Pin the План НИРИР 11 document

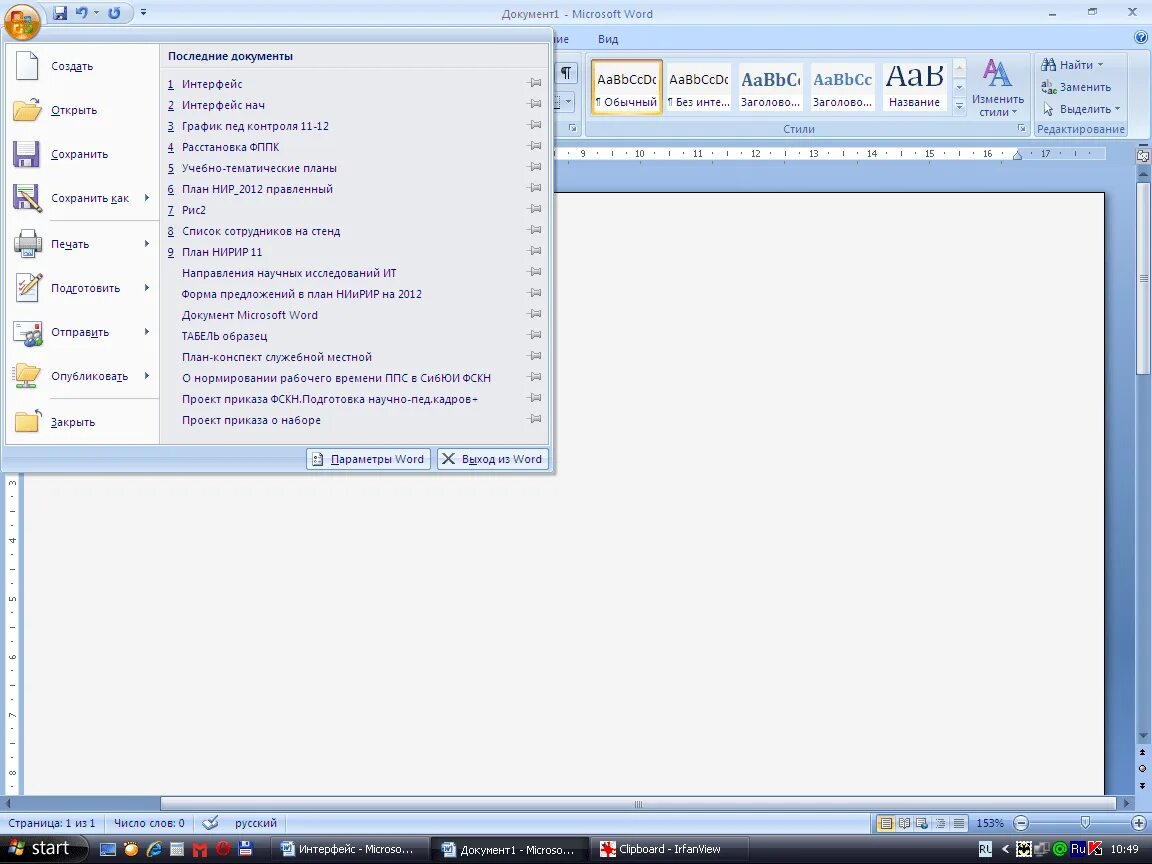(x=535, y=251)
